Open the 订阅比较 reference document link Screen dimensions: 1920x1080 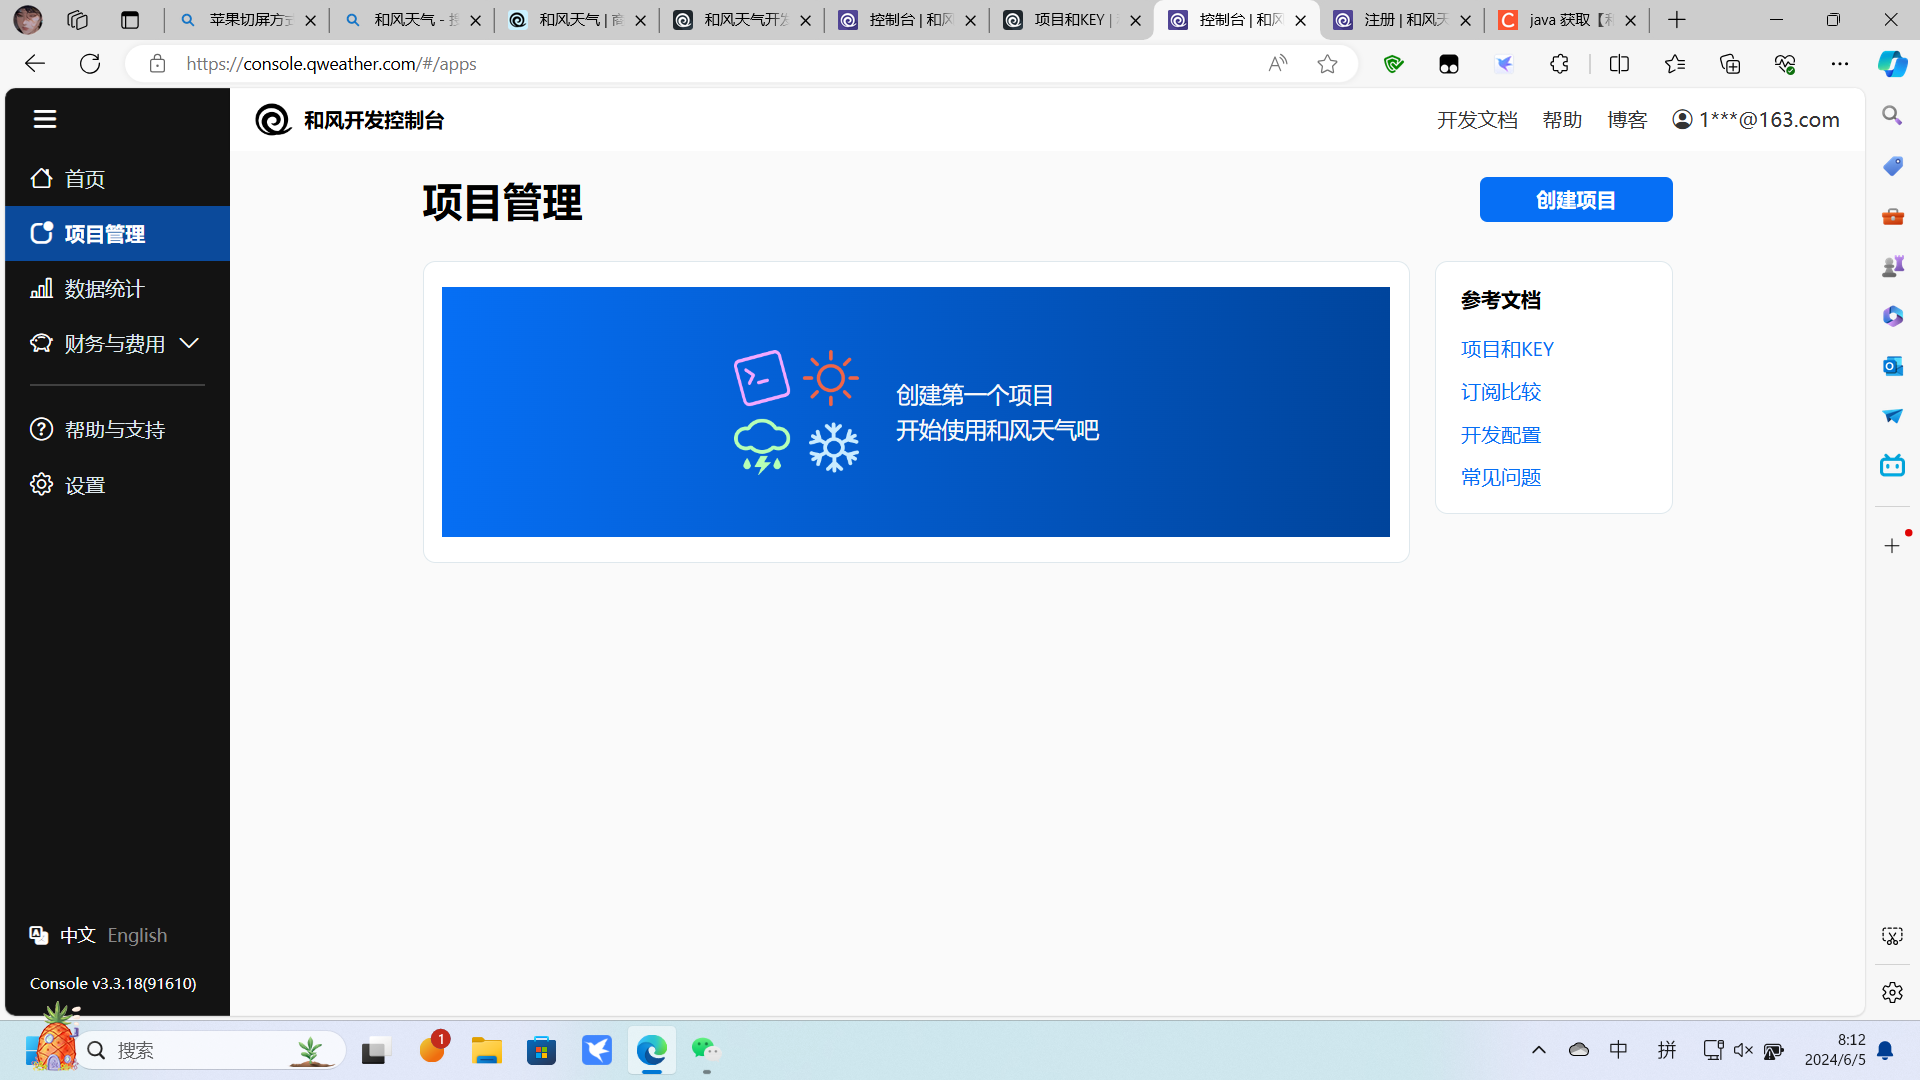[x=1500, y=392]
